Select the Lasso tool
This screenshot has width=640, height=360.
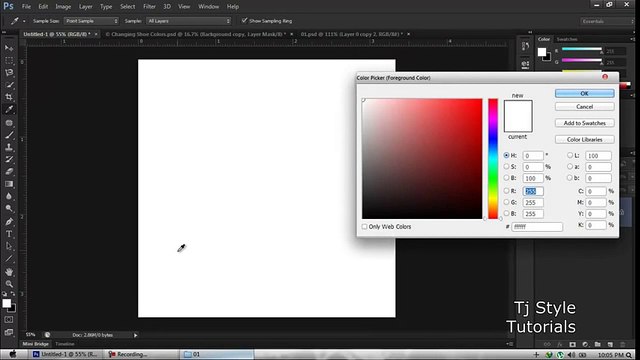coord(9,73)
